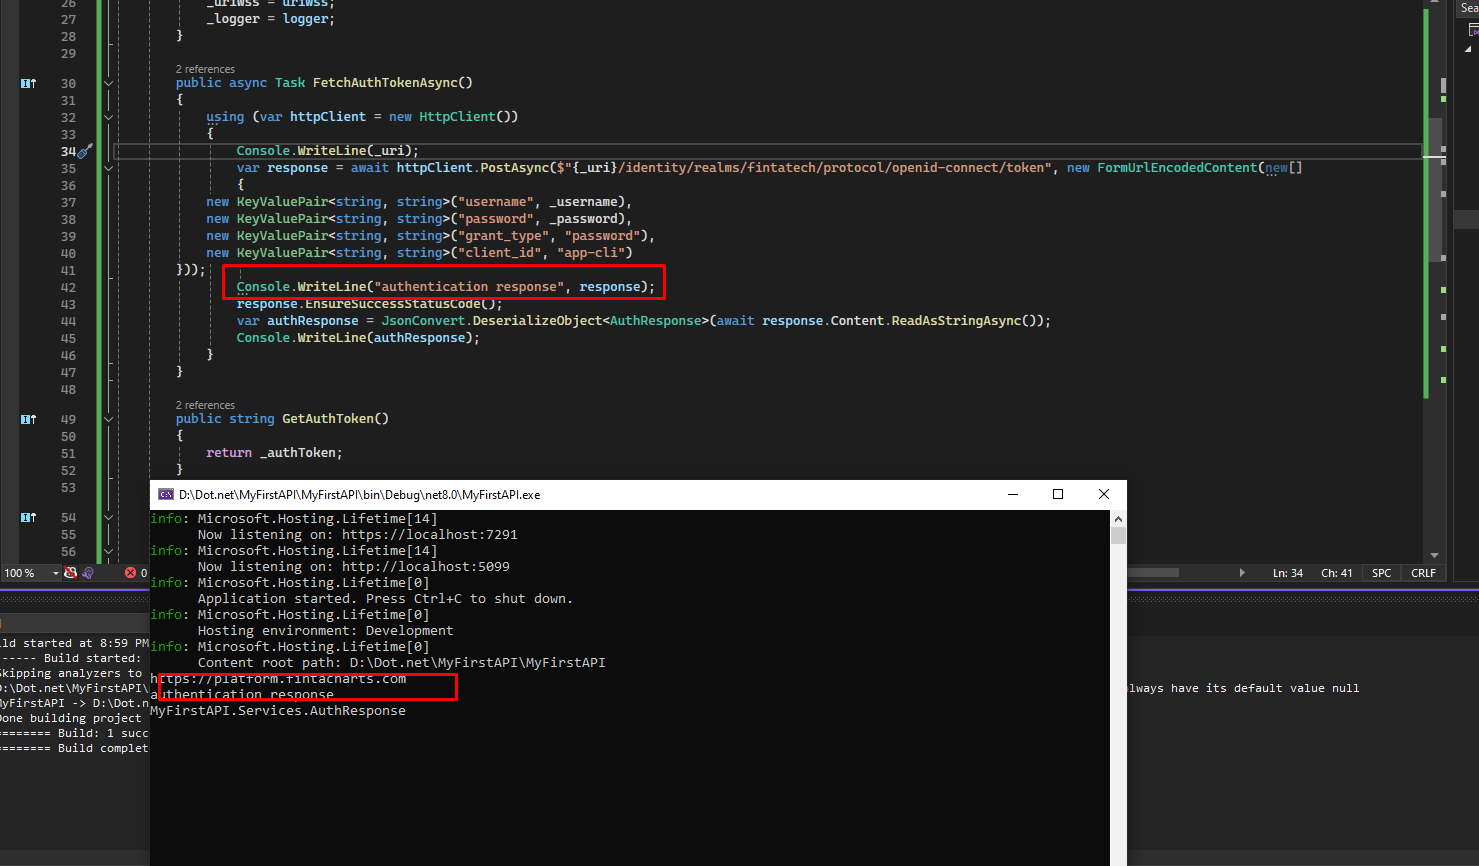Click the disabled Copilot icon in the editor footer
Image resolution: width=1479 pixels, height=866 pixels.
tap(70, 573)
